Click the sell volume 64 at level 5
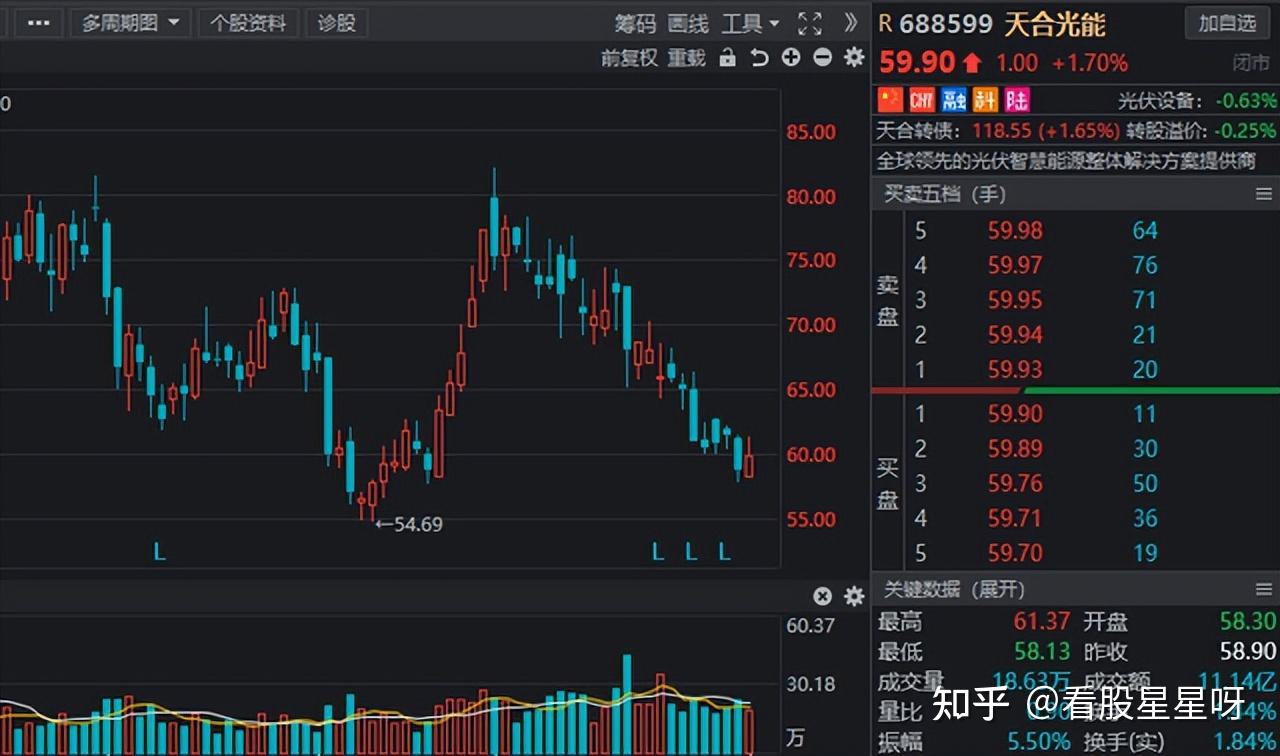 (x=1145, y=231)
